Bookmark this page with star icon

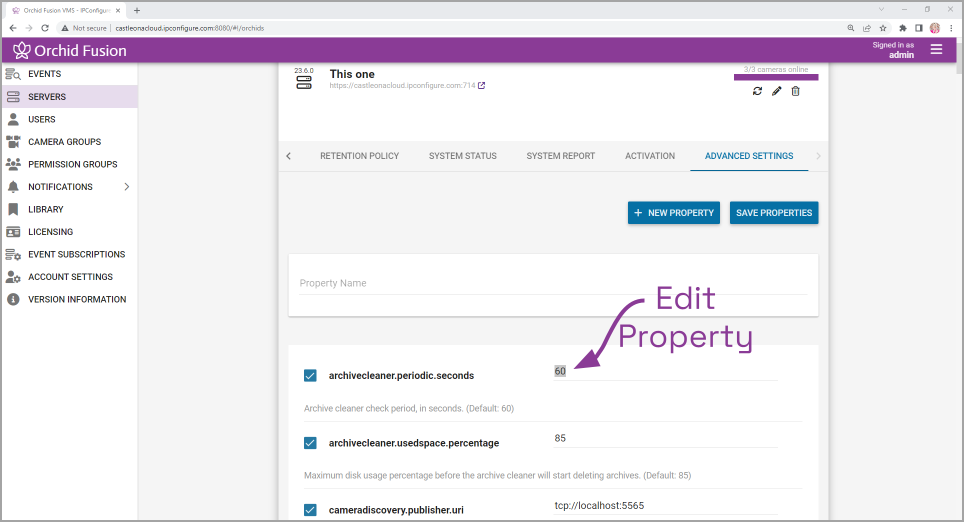(883, 28)
